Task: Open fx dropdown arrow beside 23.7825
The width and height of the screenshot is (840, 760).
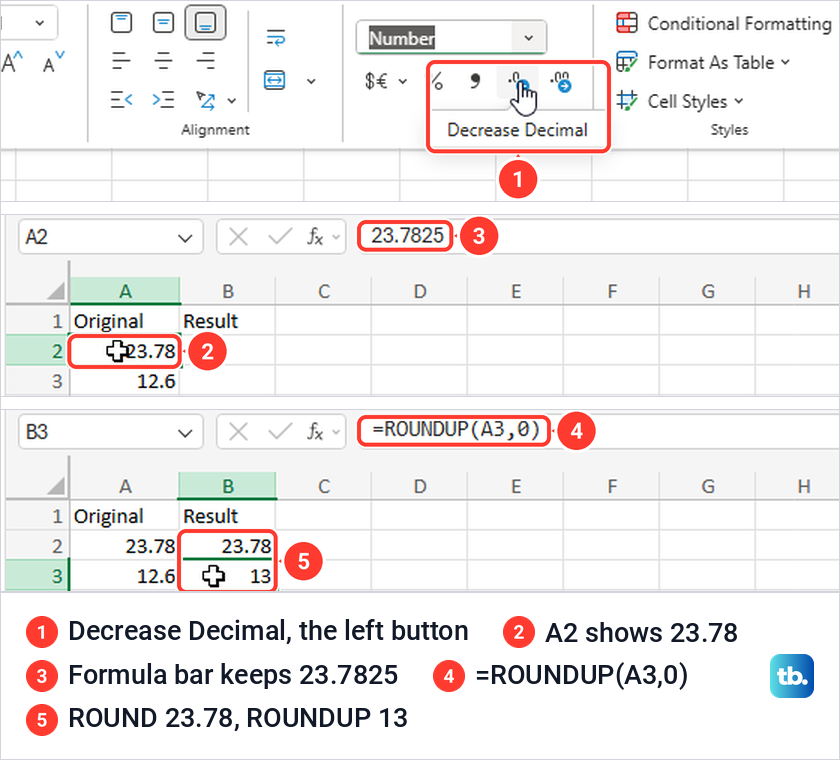Action: (336, 237)
